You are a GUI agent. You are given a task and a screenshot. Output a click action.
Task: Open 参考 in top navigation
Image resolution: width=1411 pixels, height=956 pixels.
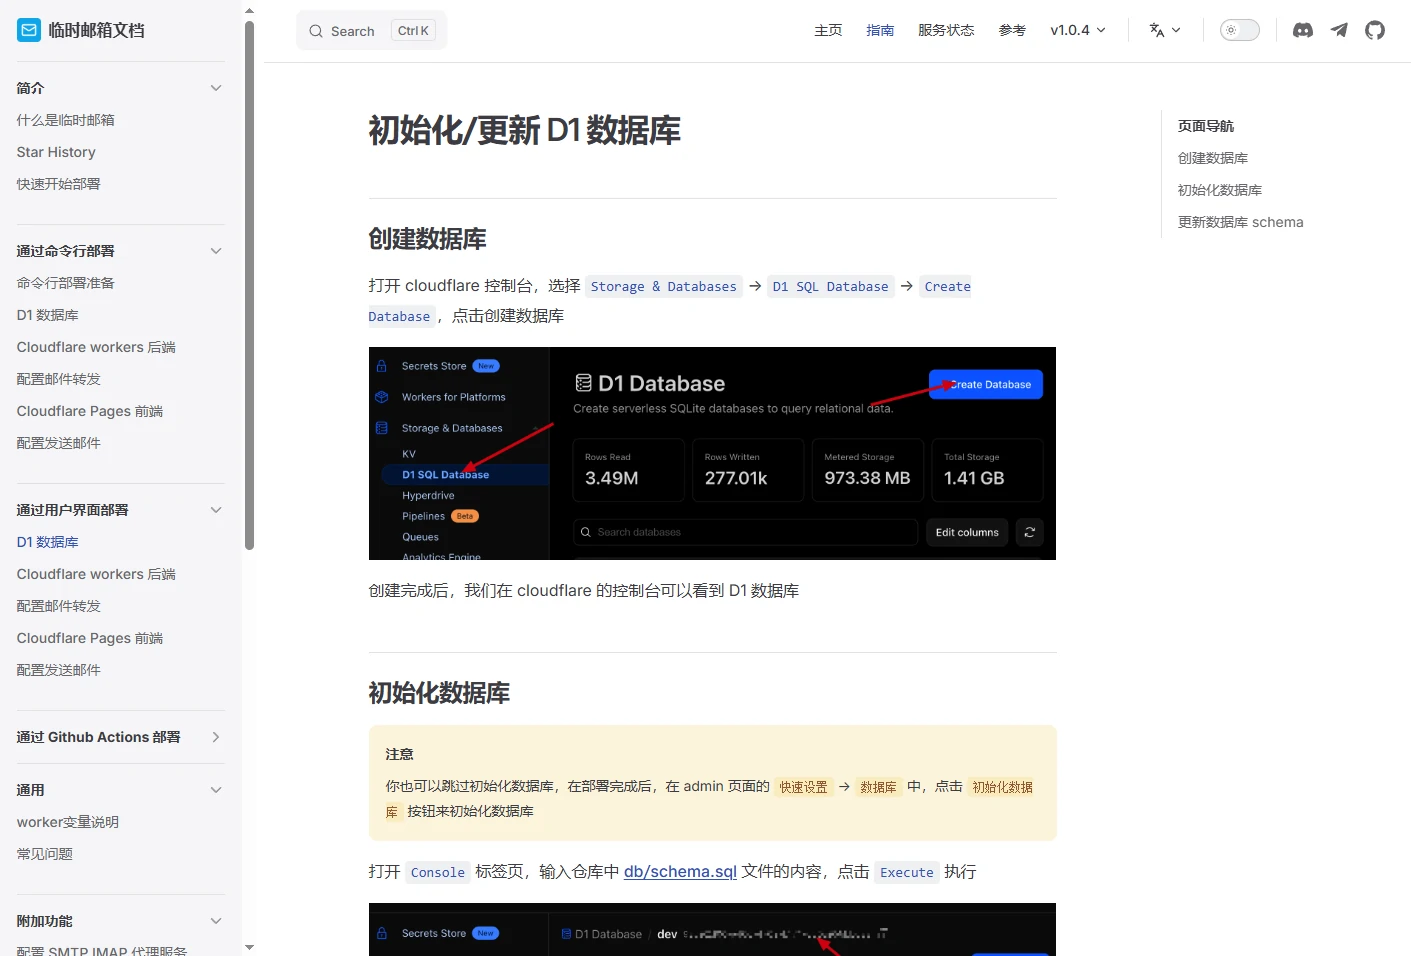(1012, 30)
